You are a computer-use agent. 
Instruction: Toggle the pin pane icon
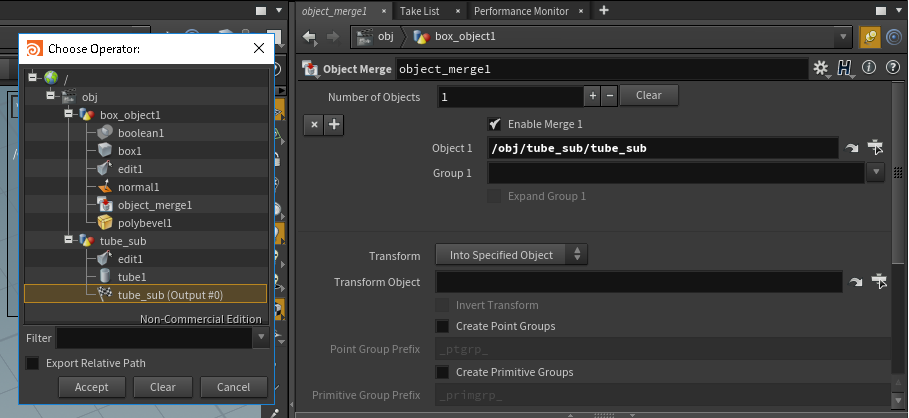coord(868,37)
